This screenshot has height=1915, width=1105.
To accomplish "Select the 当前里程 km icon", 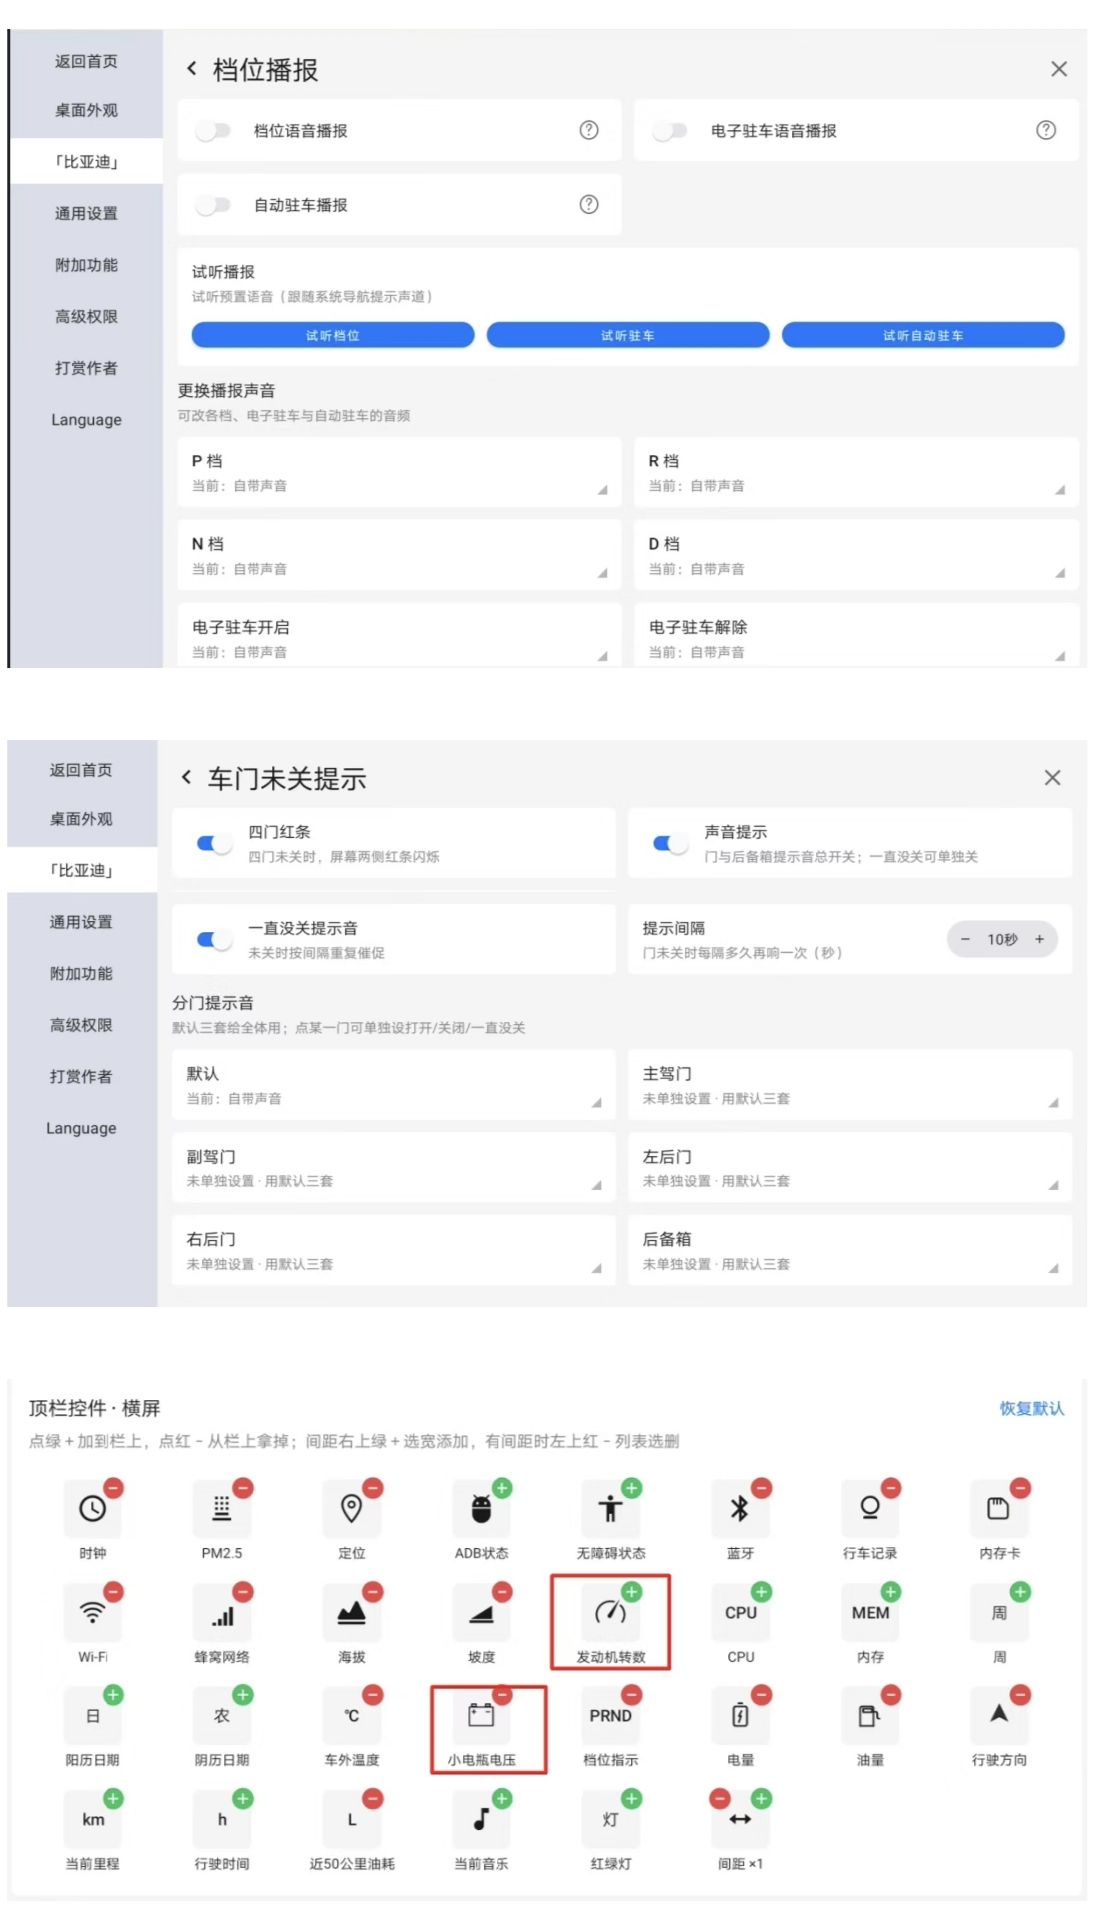I will pos(92,1820).
